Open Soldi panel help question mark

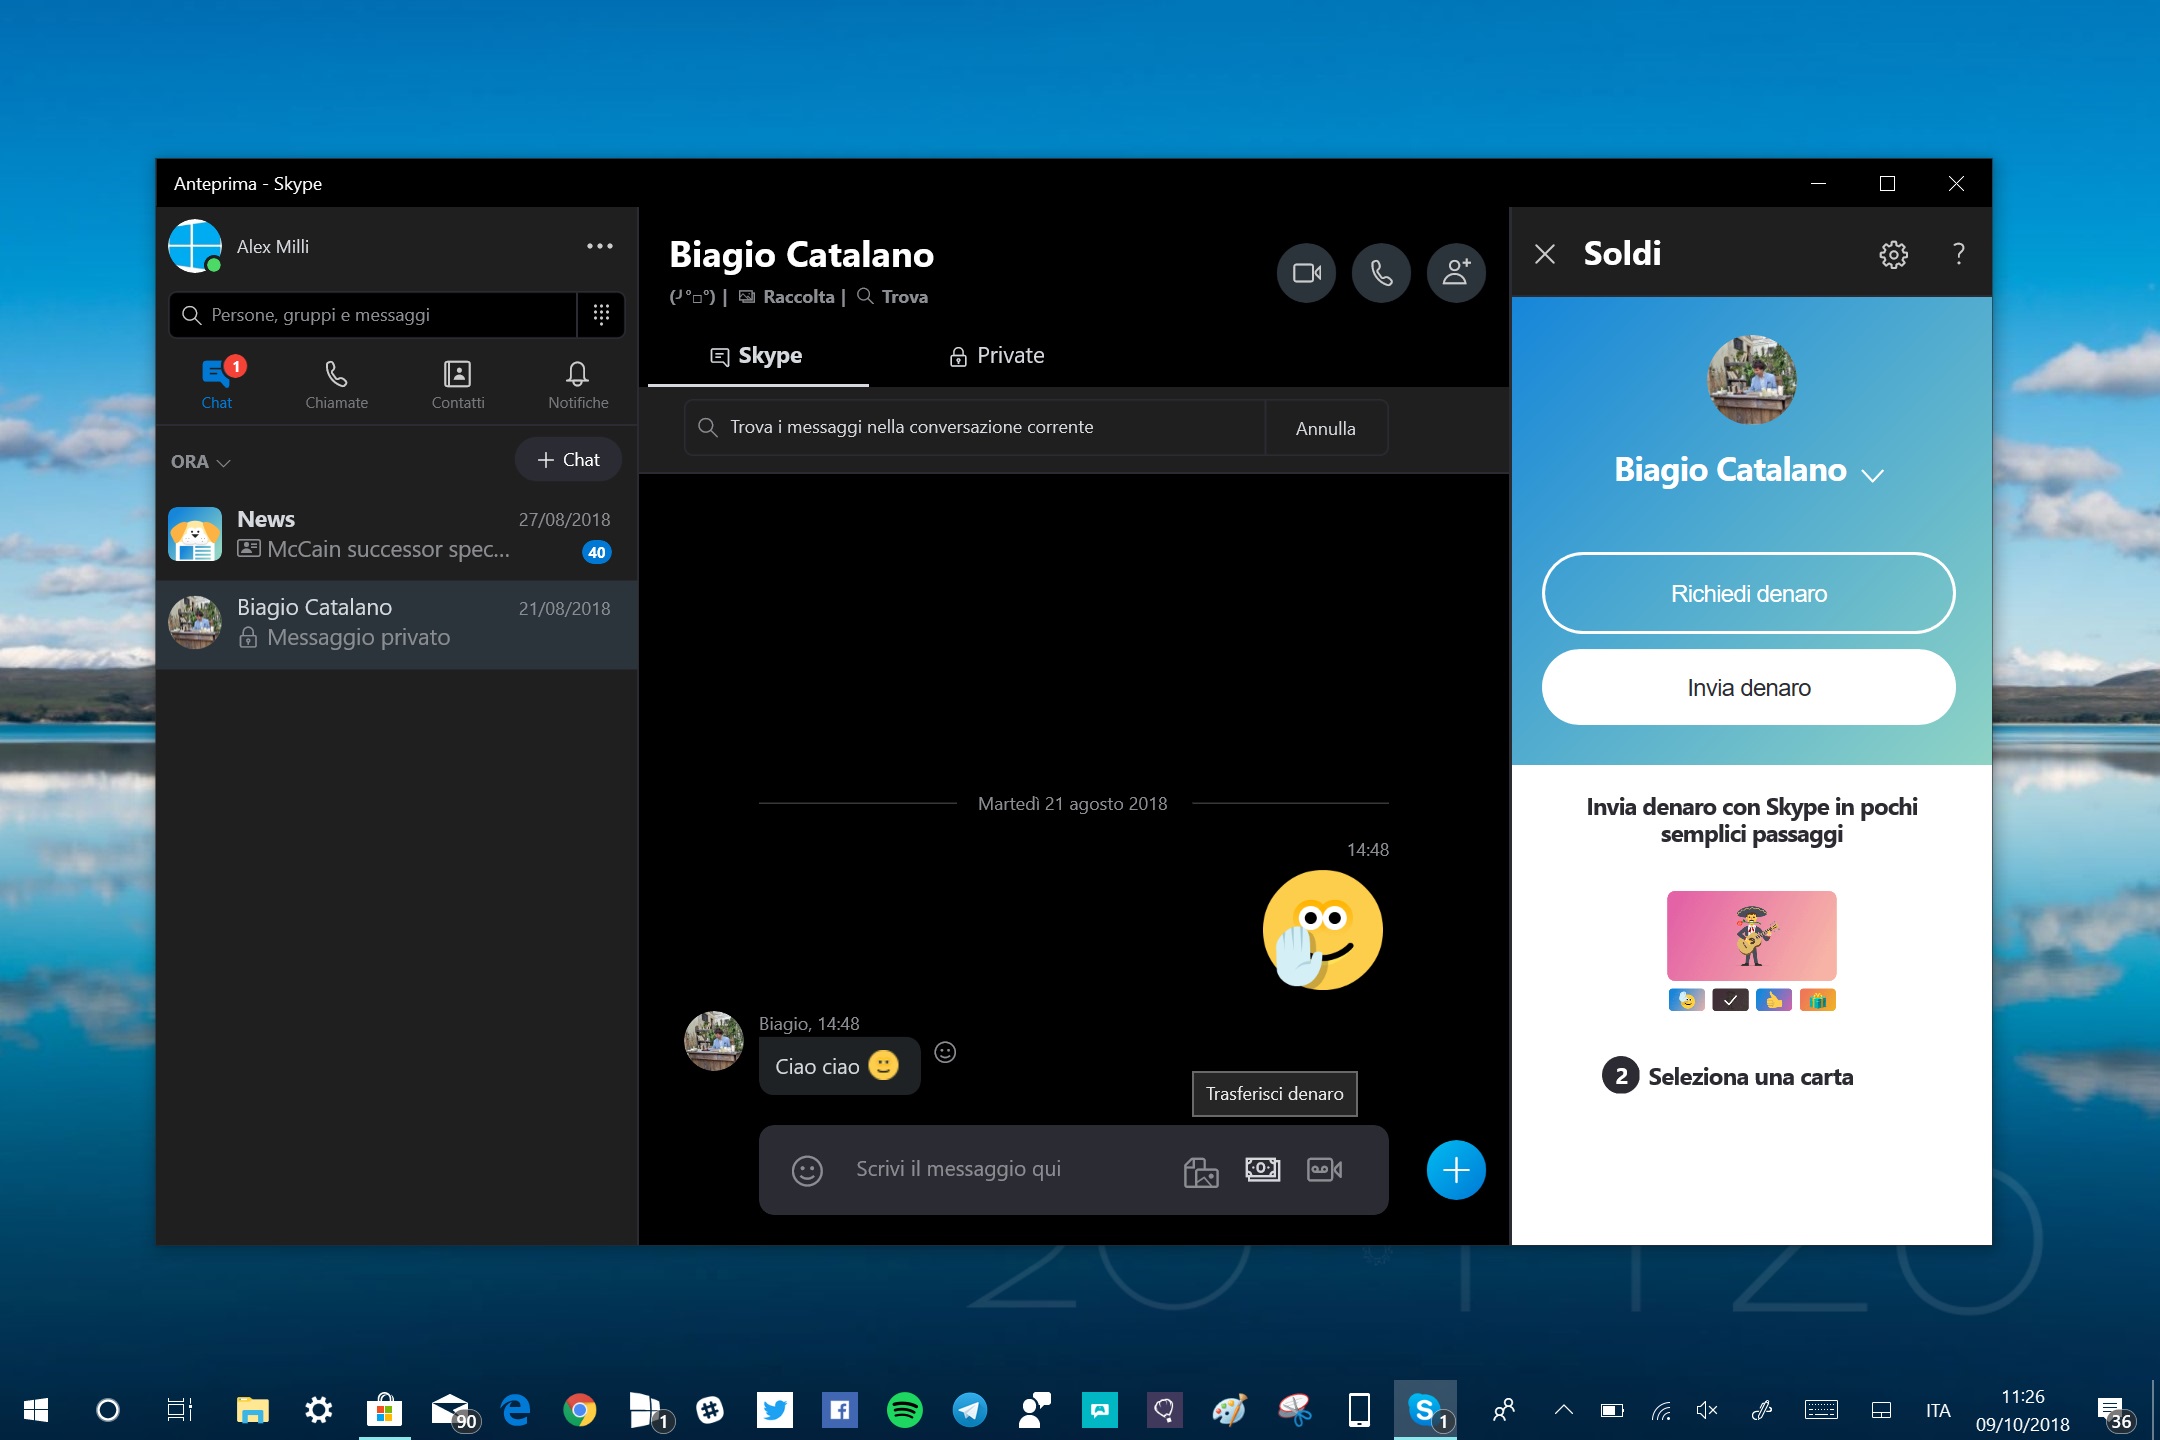click(x=1959, y=254)
